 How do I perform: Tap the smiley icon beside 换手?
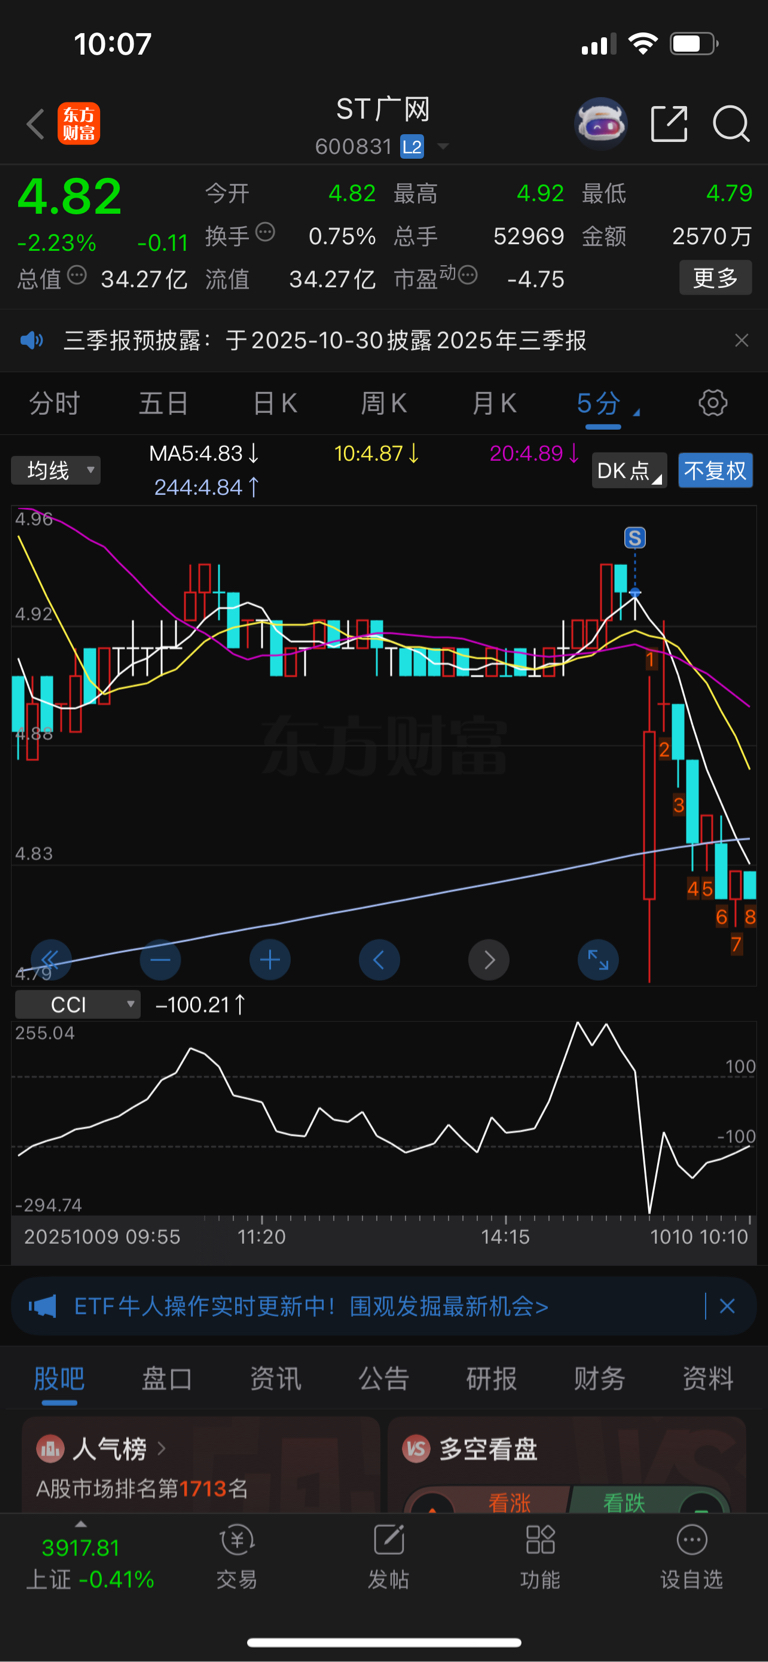[x=265, y=232]
